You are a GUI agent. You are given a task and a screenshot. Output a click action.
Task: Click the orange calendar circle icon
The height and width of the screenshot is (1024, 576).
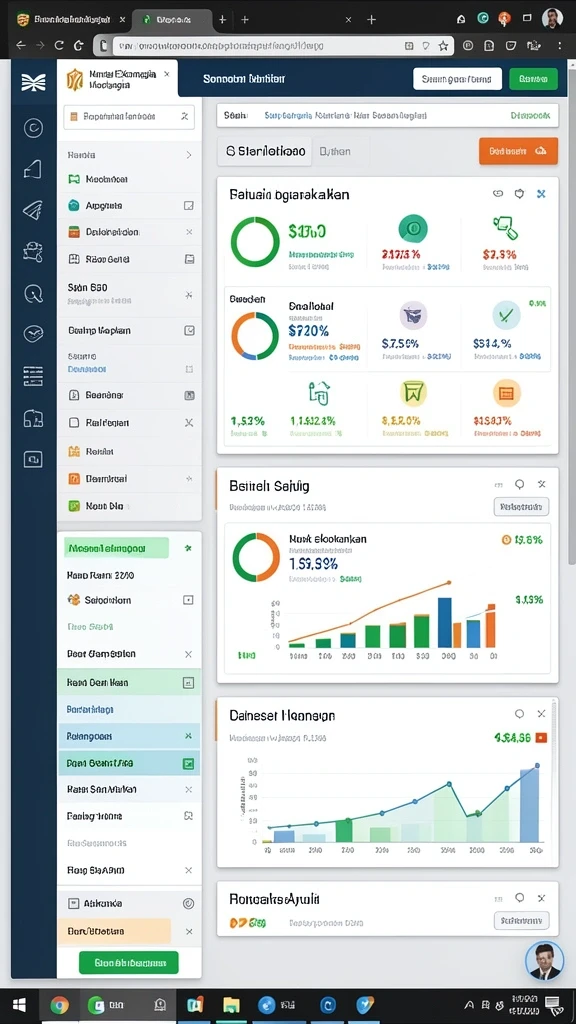[x=507, y=392]
